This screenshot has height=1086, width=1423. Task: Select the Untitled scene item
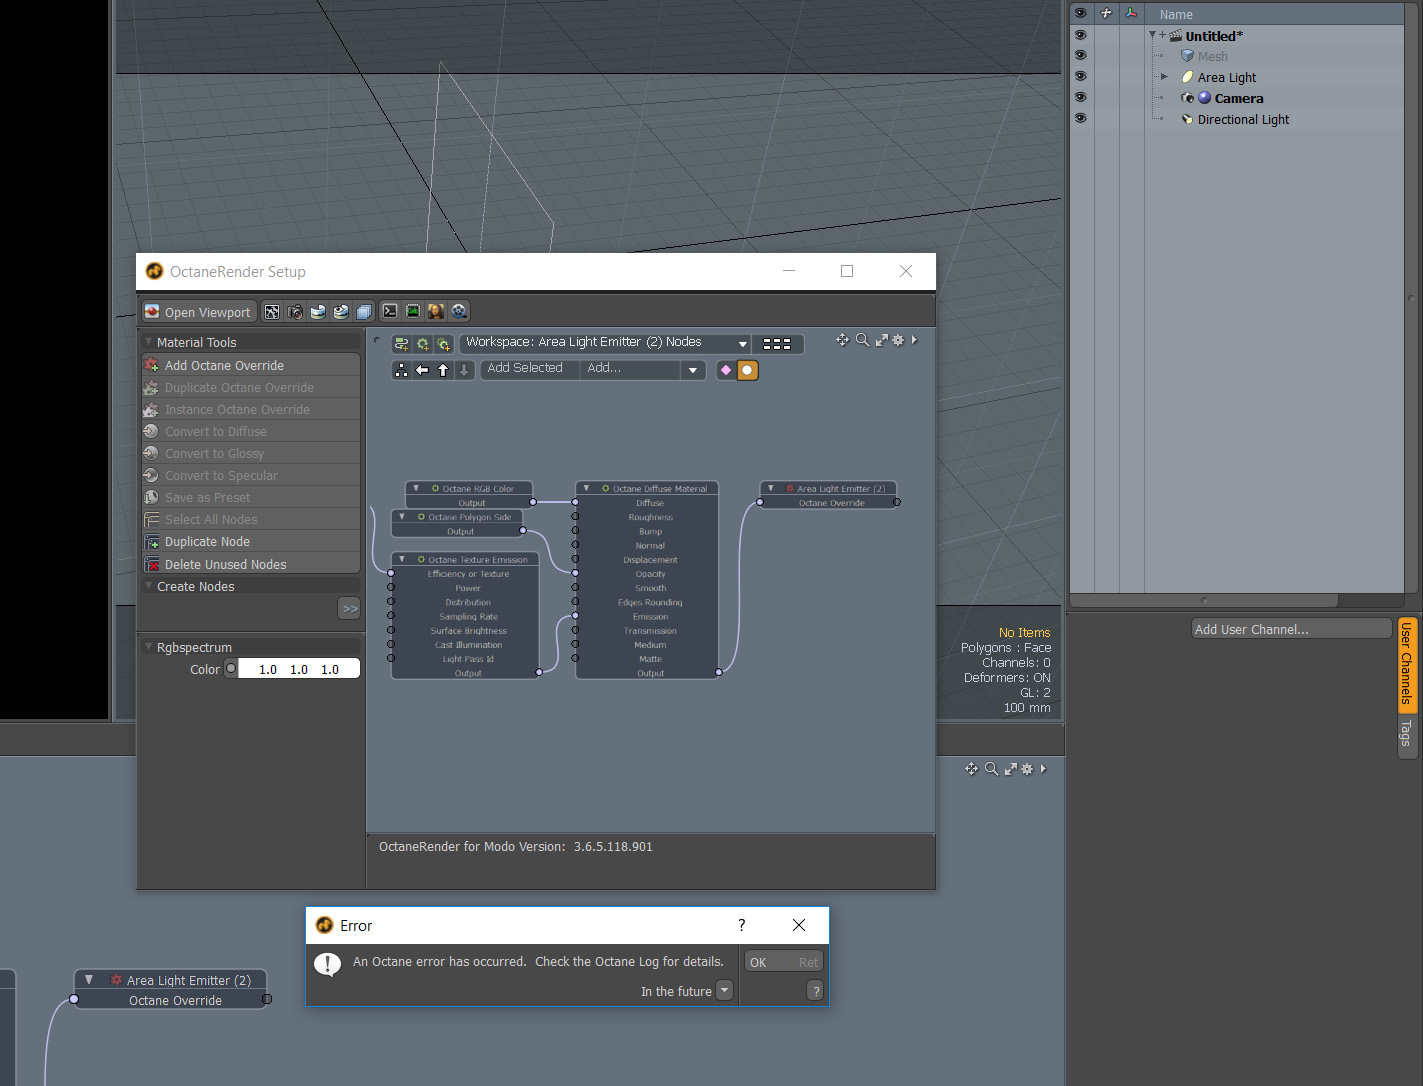(1214, 36)
